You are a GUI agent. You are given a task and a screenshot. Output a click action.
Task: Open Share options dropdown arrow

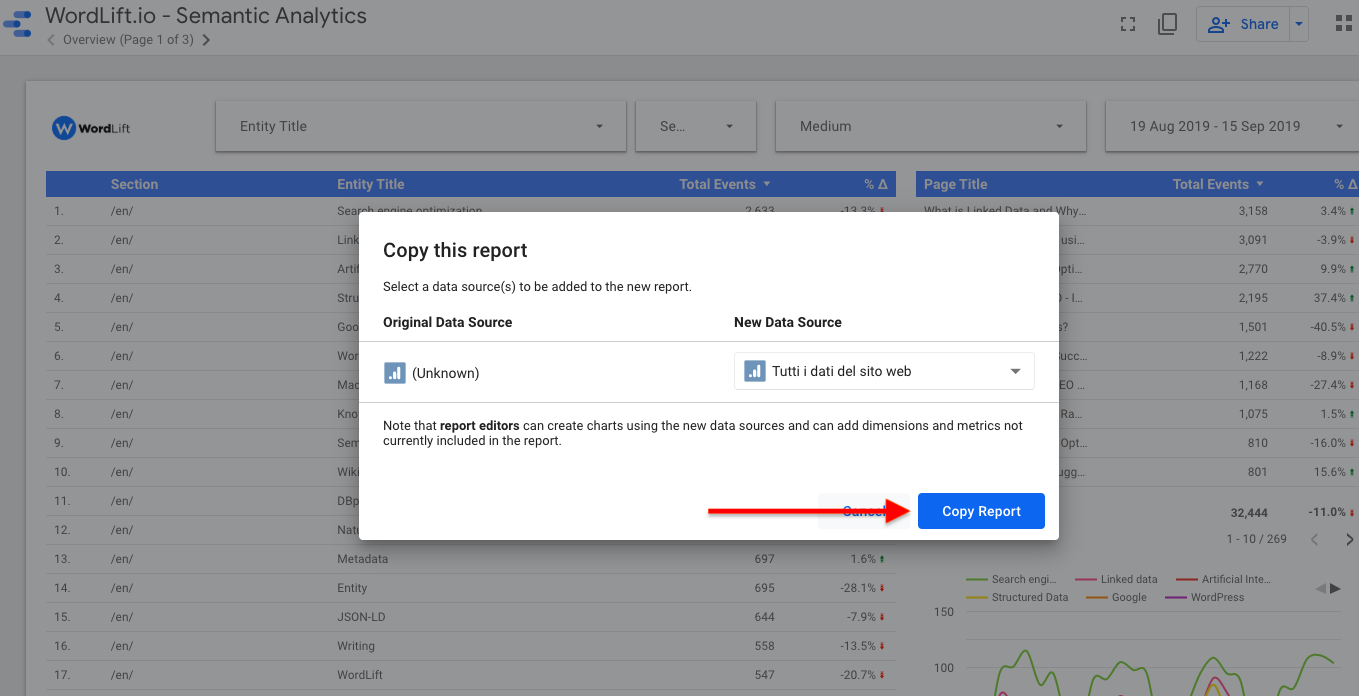click(1298, 24)
